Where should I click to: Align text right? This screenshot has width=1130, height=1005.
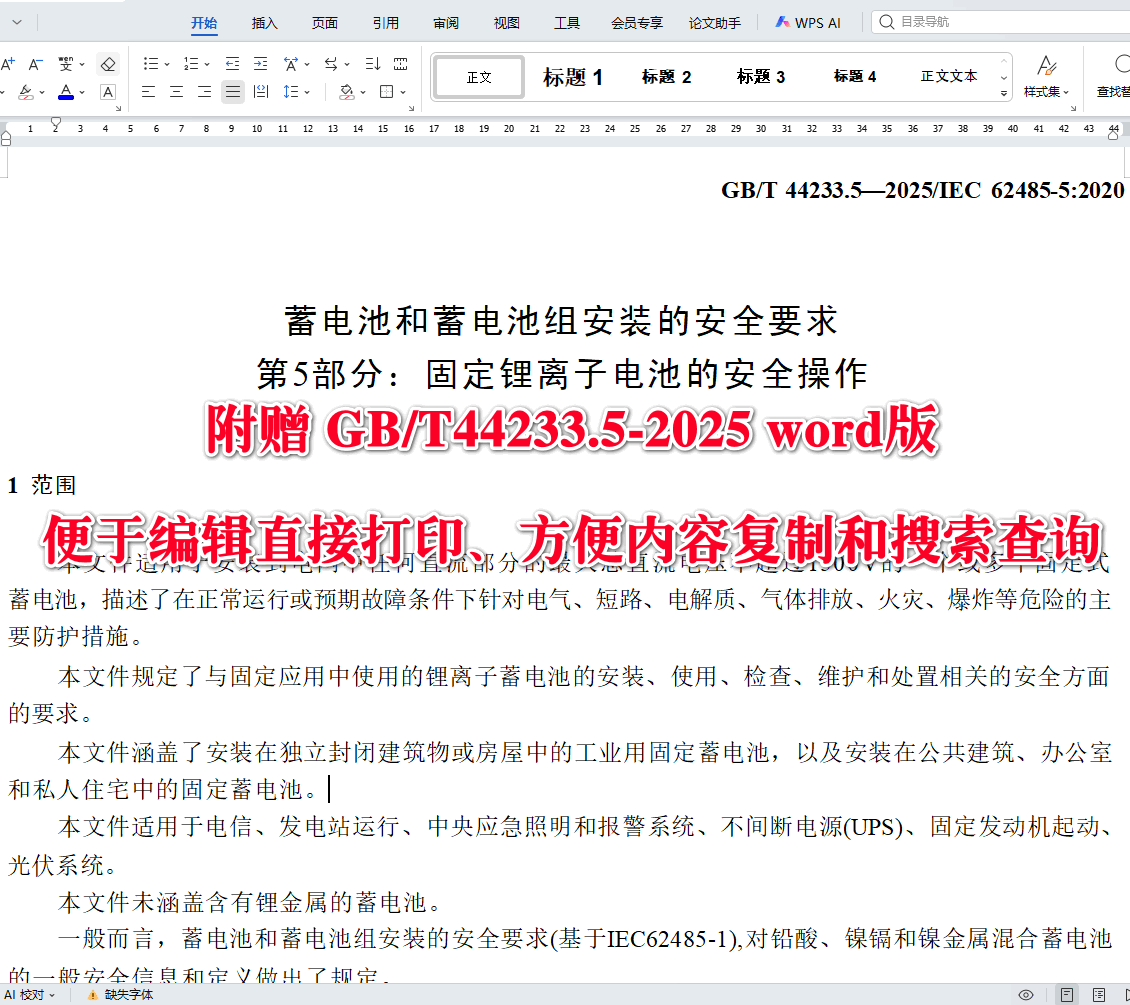(x=205, y=91)
